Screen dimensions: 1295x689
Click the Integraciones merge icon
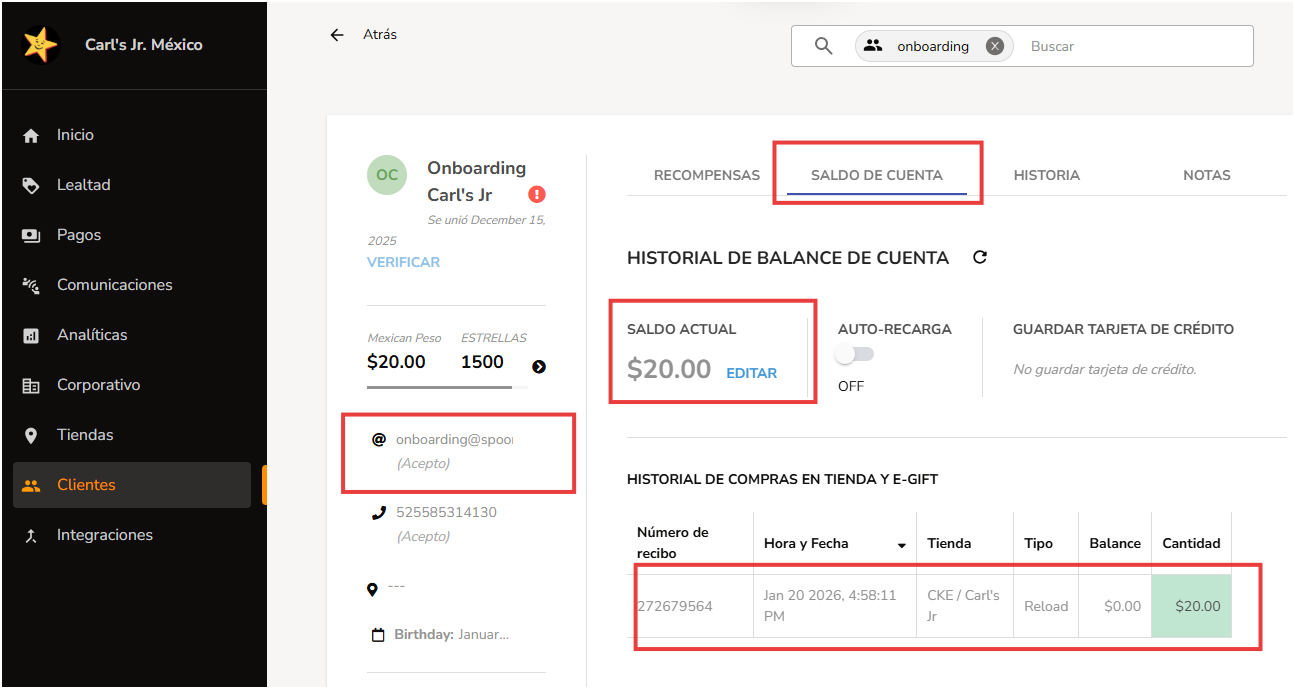click(31, 536)
